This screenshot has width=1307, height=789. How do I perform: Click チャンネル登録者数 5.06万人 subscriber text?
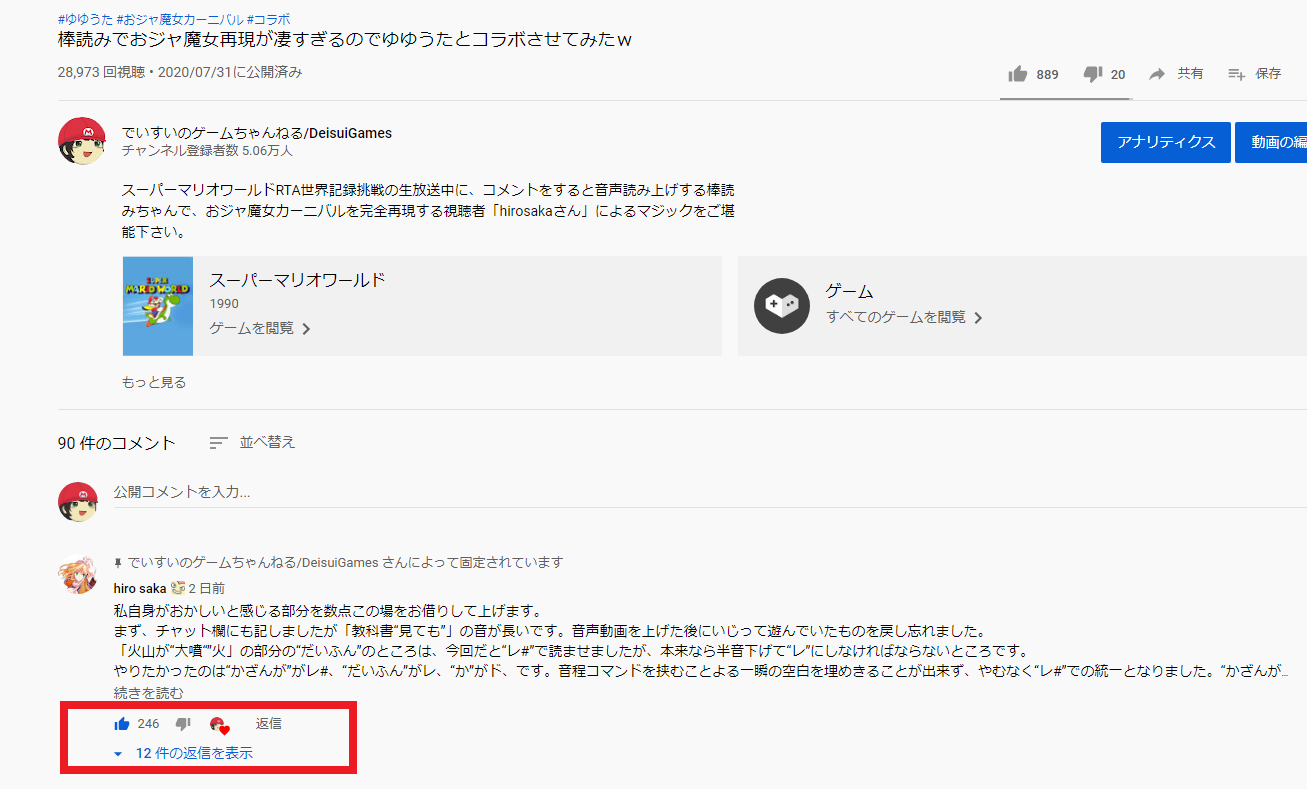[207, 151]
